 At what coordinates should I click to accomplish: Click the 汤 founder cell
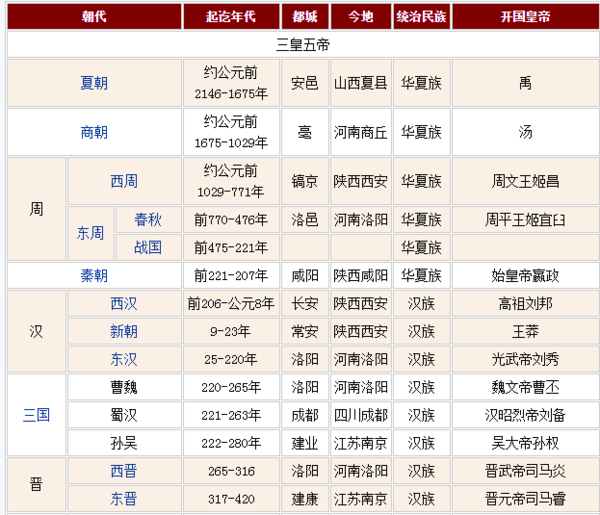point(526,132)
